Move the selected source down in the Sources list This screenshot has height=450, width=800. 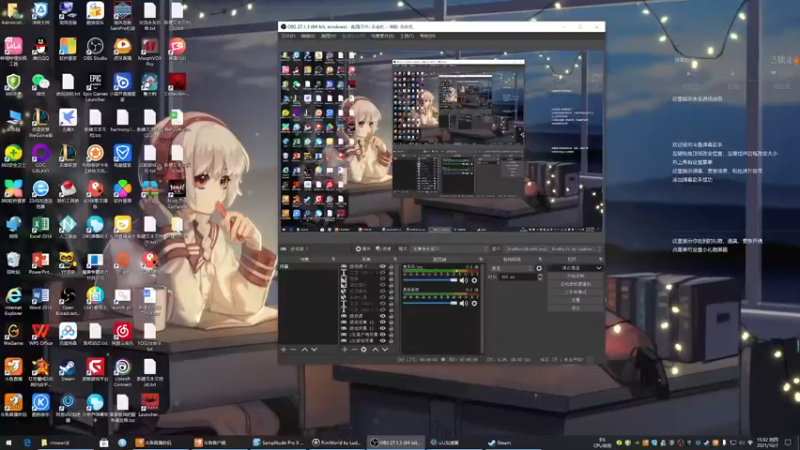pyautogui.click(x=385, y=349)
